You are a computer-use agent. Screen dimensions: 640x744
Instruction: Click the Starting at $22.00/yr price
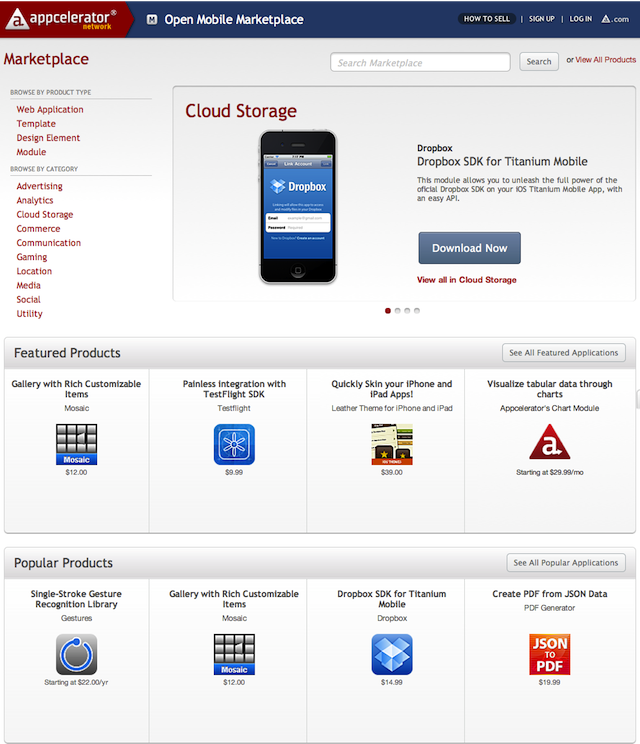click(x=76, y=682)
